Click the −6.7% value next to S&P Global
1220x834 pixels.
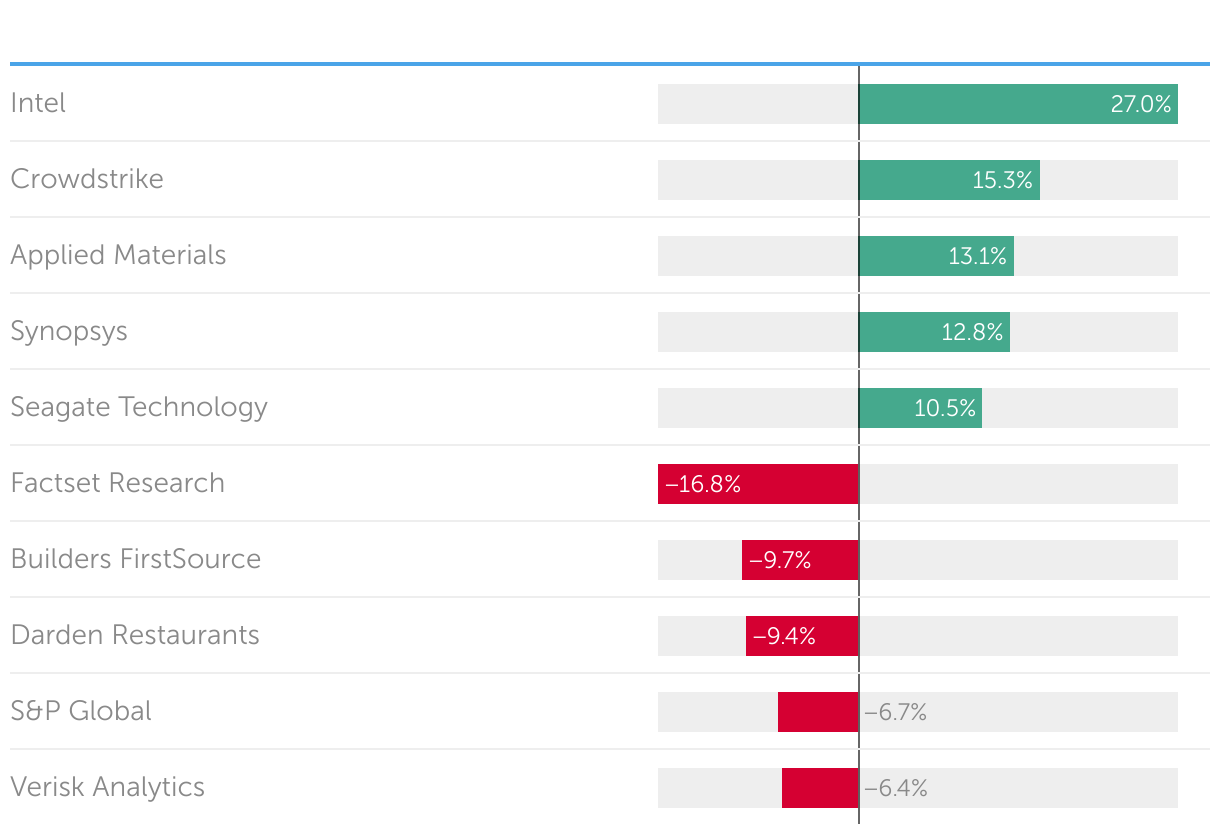[896, 712]
